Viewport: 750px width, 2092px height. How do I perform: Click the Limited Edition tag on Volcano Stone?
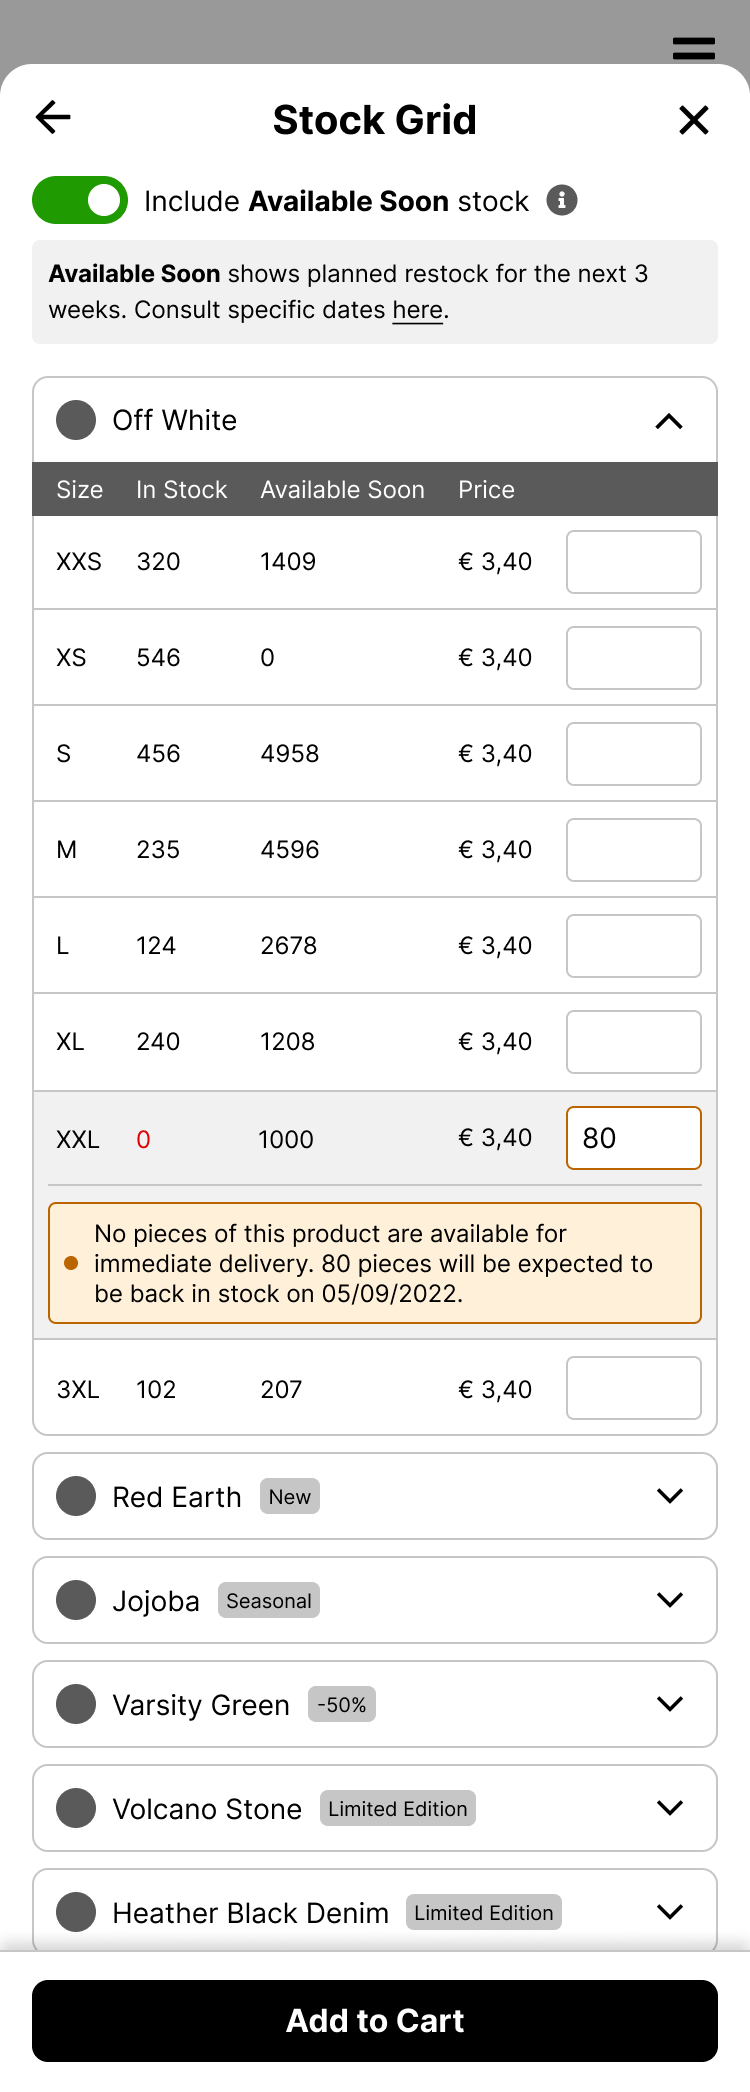pyautogui.click(x=397, y=1808)
